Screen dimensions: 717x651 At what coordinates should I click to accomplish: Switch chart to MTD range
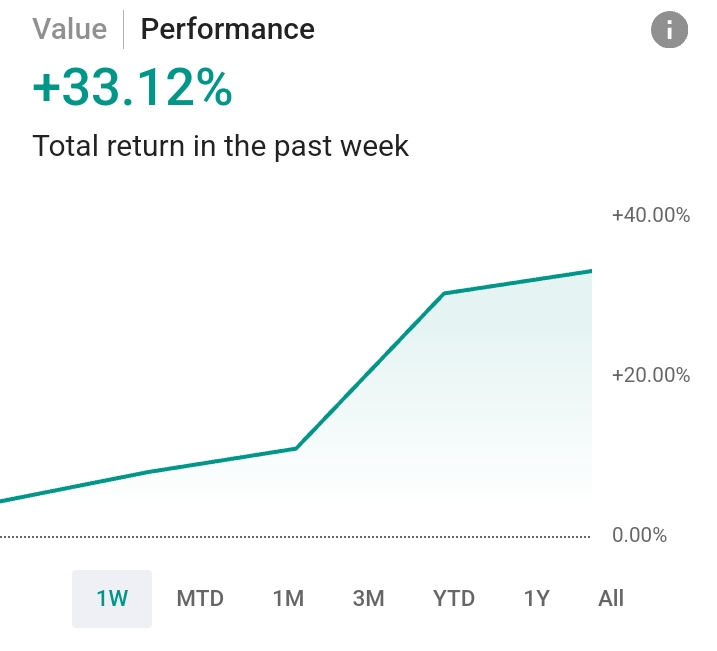pos(200,599)
